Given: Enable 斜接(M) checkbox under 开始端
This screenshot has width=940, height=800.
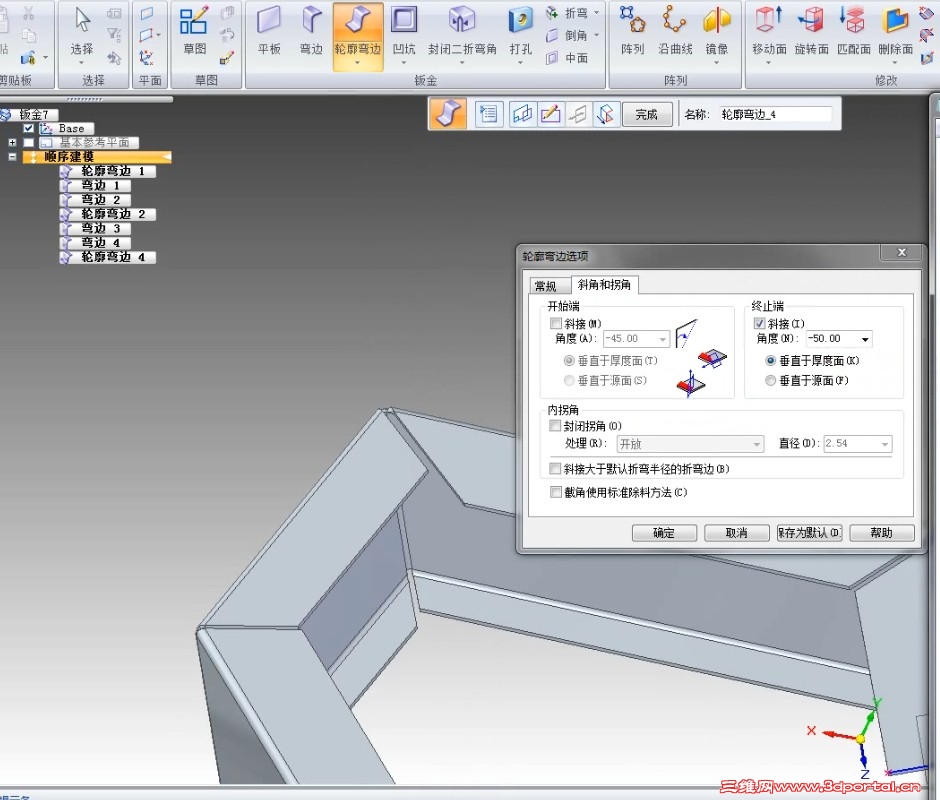Looking at the screenshot, I should tap(556, 323).
